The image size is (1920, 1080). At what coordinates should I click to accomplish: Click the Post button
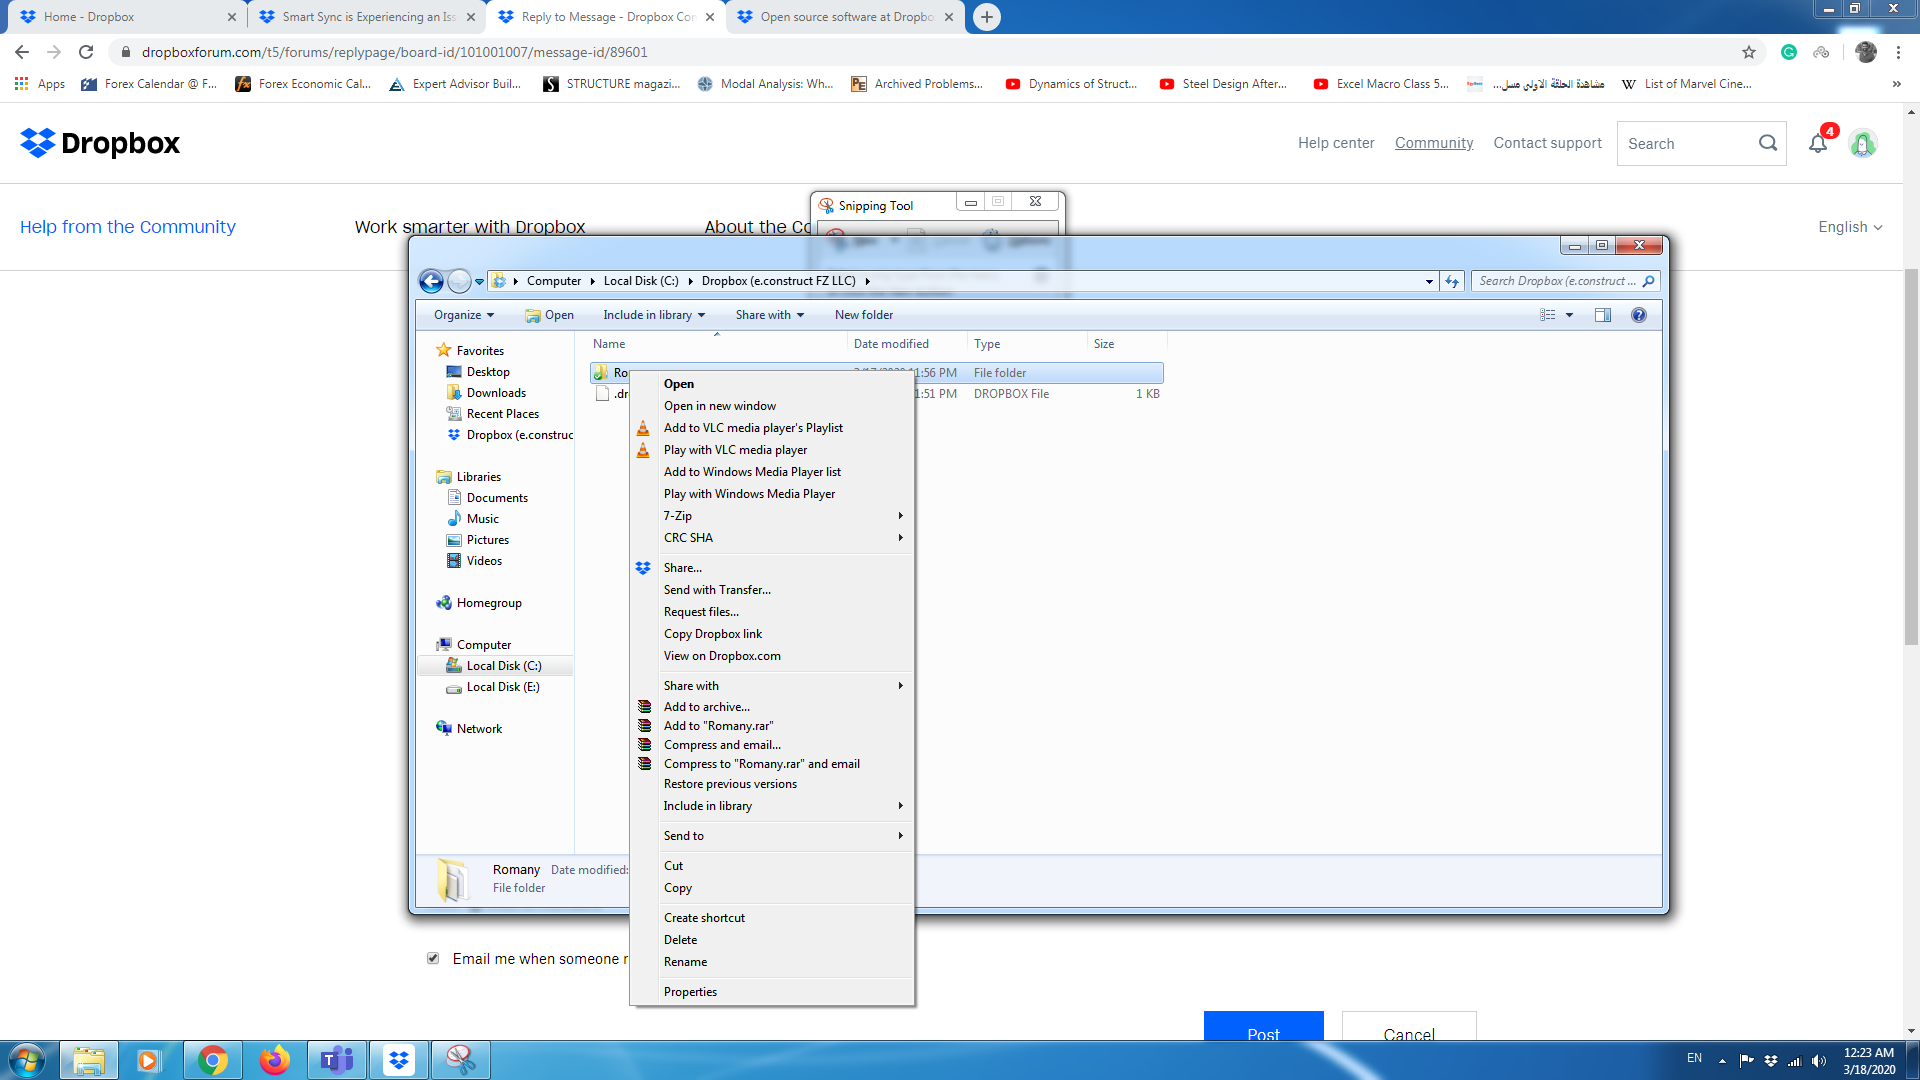pos(1262,1035)
